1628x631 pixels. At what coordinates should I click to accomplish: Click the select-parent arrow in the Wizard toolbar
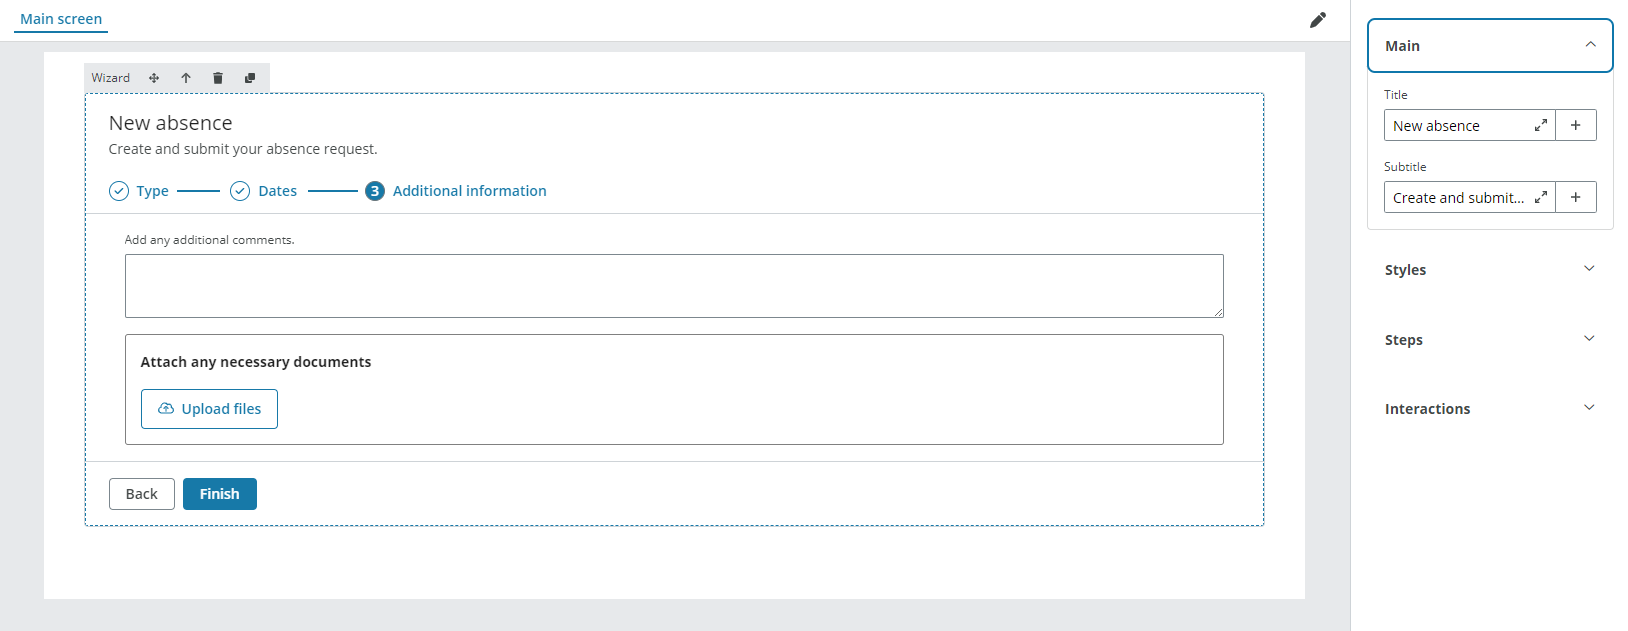click(186, 77)
